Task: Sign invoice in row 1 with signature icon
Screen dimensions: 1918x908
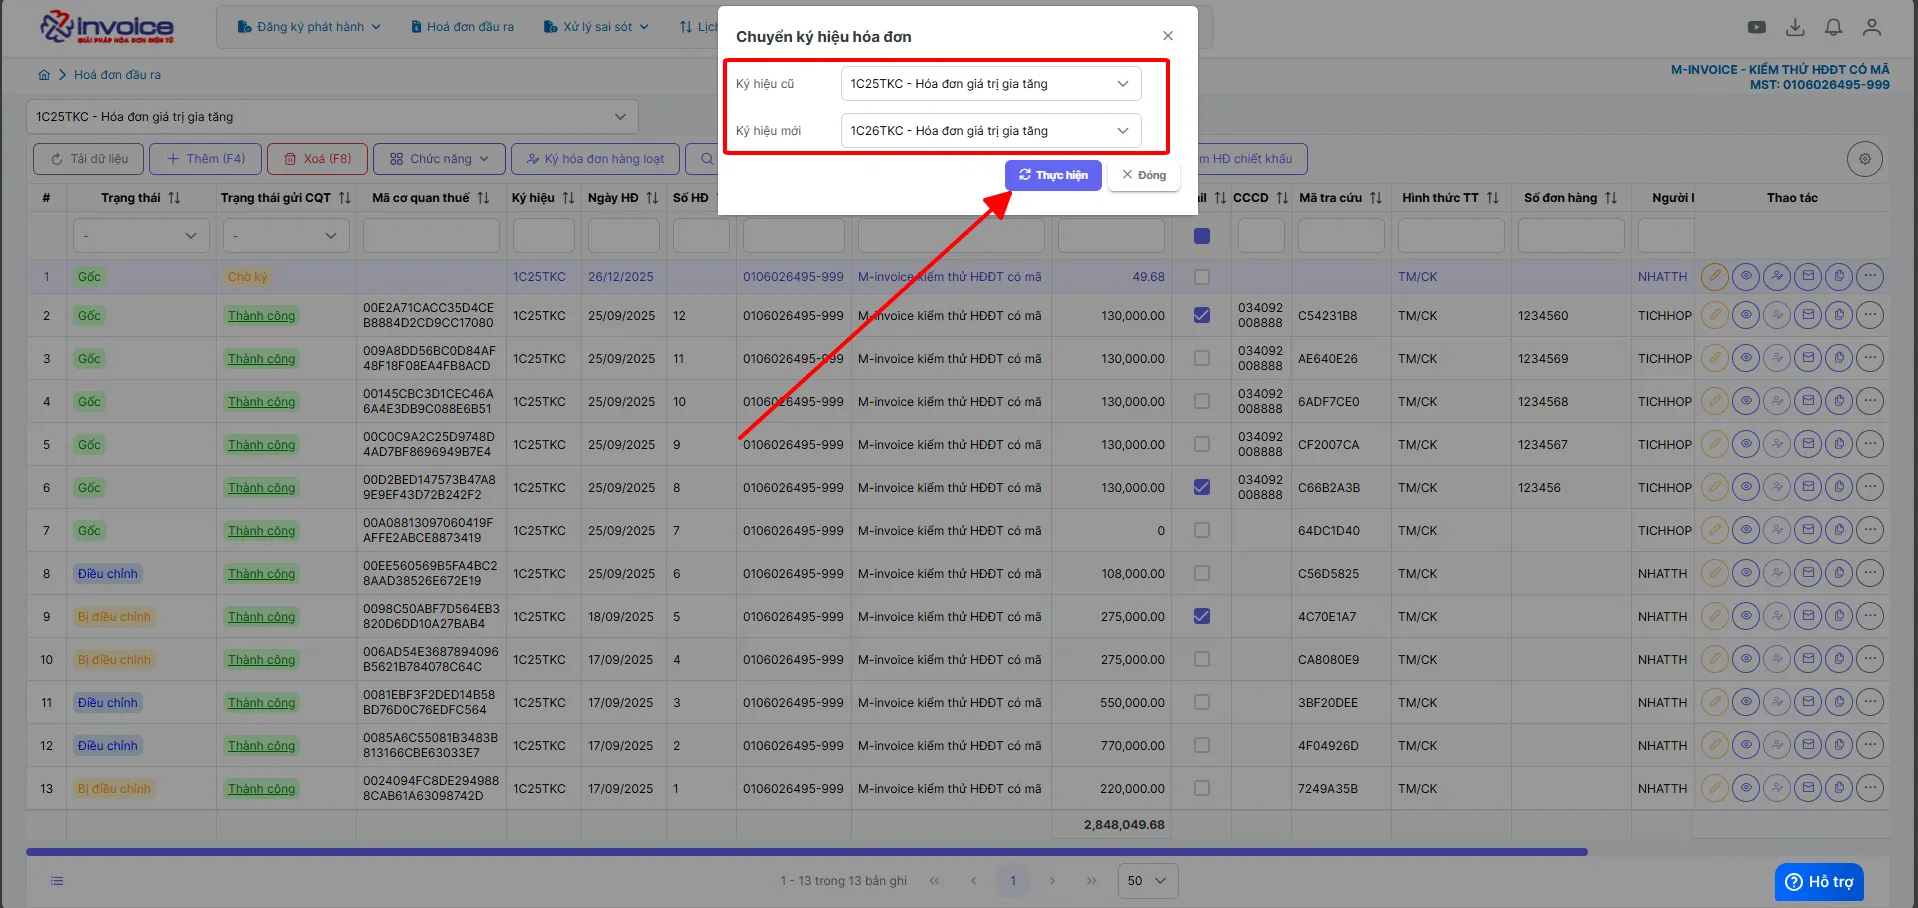Action: point(1777,277)
